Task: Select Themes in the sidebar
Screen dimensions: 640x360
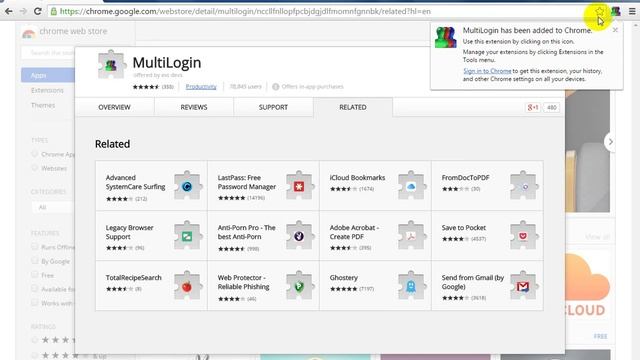Action: (x=42, y=105)
